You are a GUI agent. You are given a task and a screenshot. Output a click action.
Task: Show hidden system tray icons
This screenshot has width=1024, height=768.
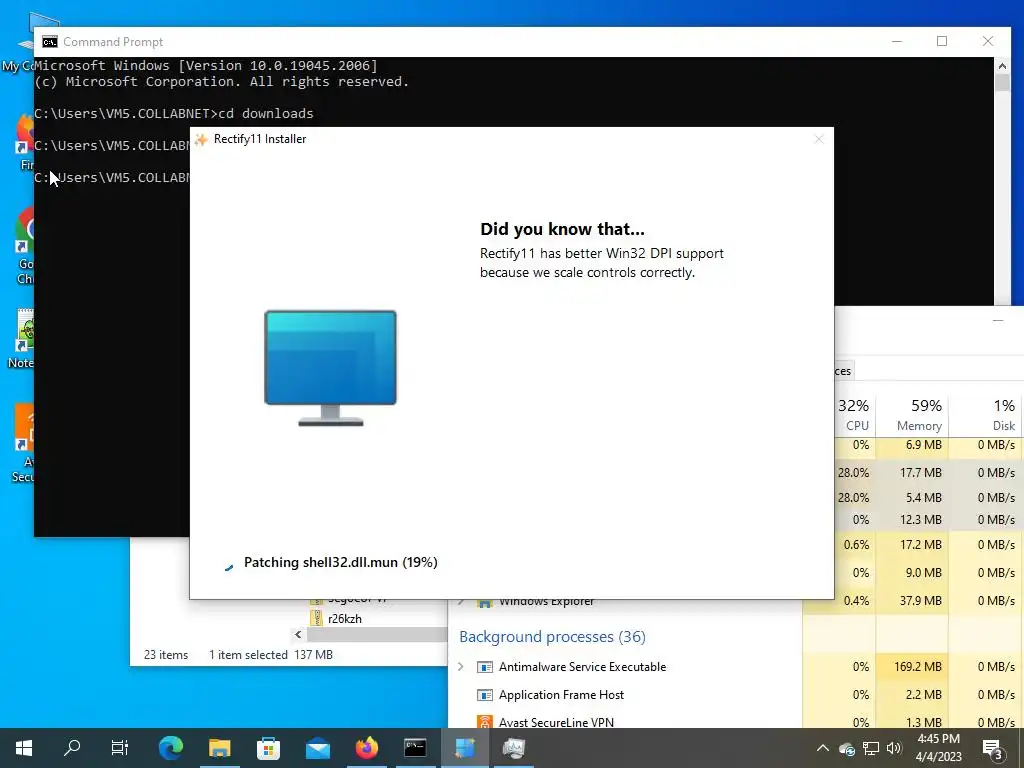pos(823,748)
